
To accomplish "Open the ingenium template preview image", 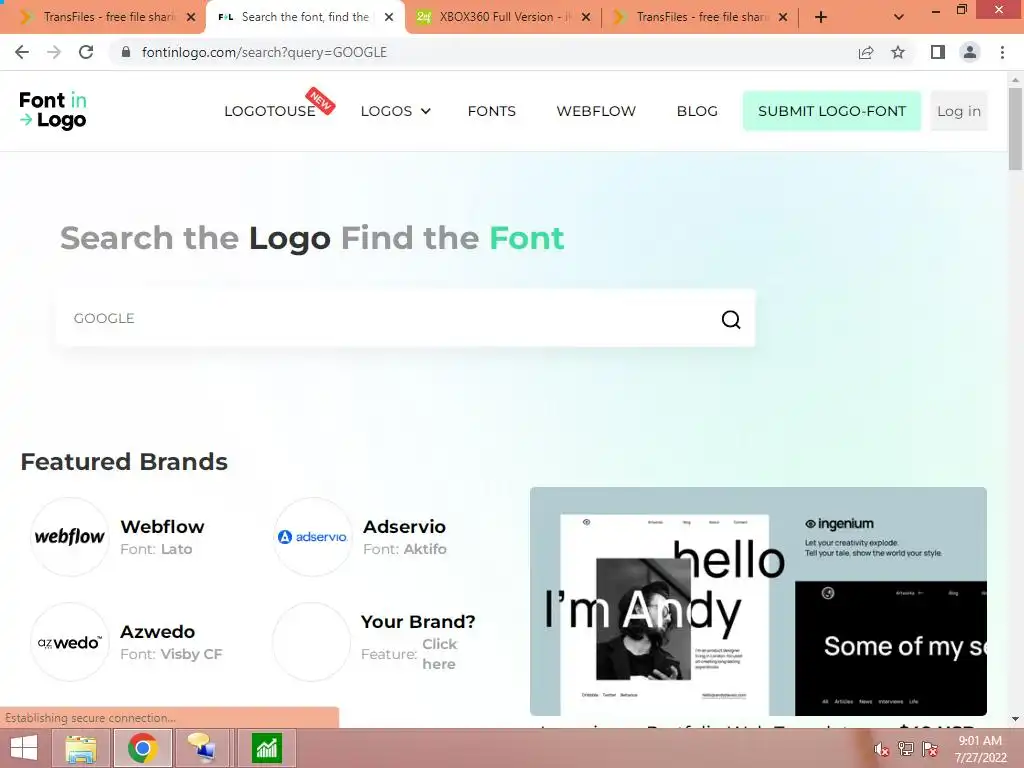I will click(758, 601).
